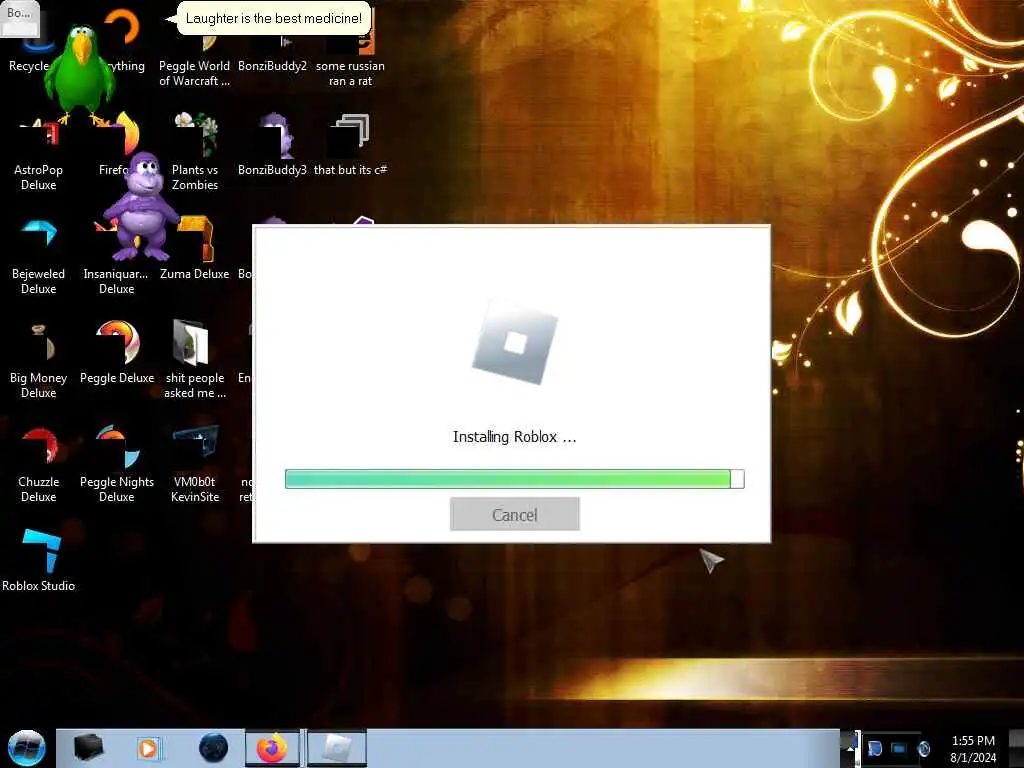Select the 'some russian ran a rat' icon
The height and width of the screenshot is (768, 1024).
351,59
